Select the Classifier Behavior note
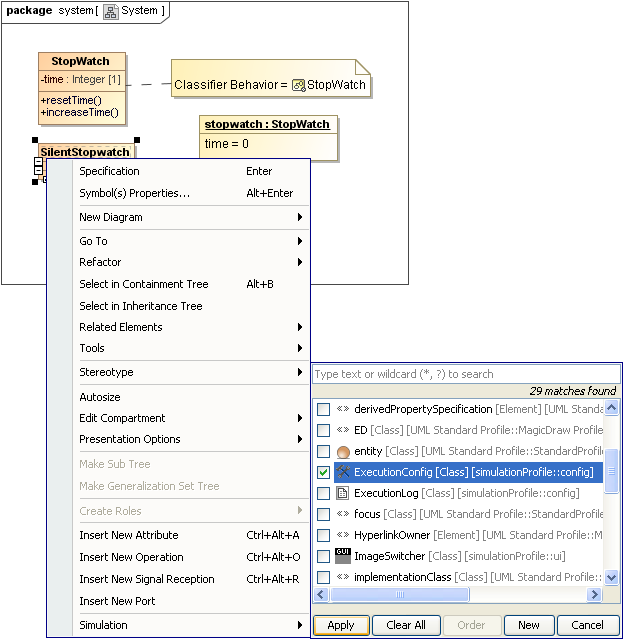 (x=271, y=78)
